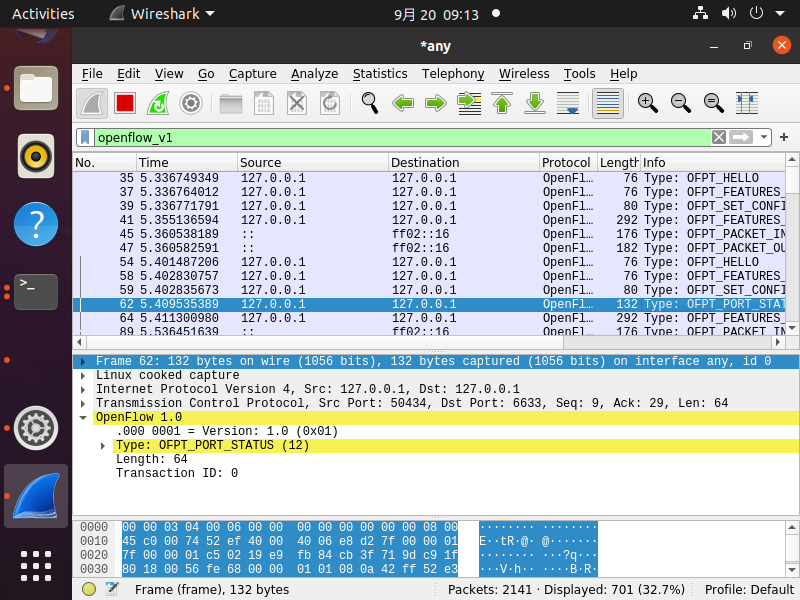Go back in packet history arrow
The width and height of the screenshot is (800, 600).
[403, 104]
